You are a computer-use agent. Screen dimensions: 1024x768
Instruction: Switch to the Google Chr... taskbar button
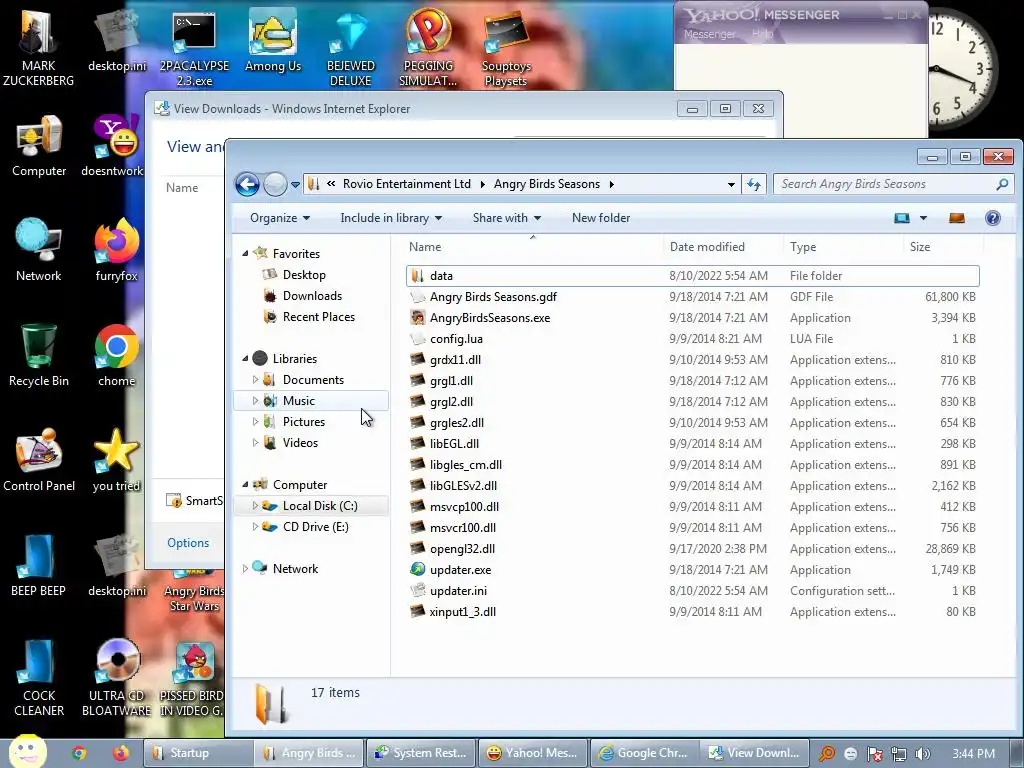coord(645,753)
